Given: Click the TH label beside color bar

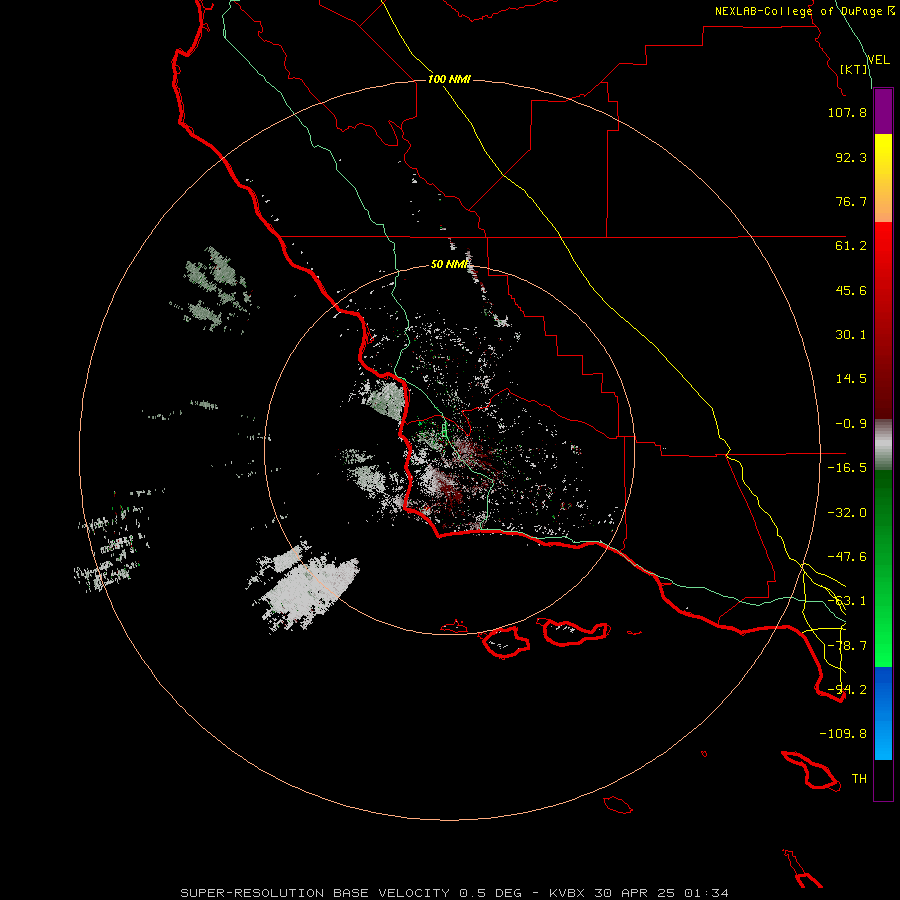Looking at the screenshot, I should click(x=859, y=779).
